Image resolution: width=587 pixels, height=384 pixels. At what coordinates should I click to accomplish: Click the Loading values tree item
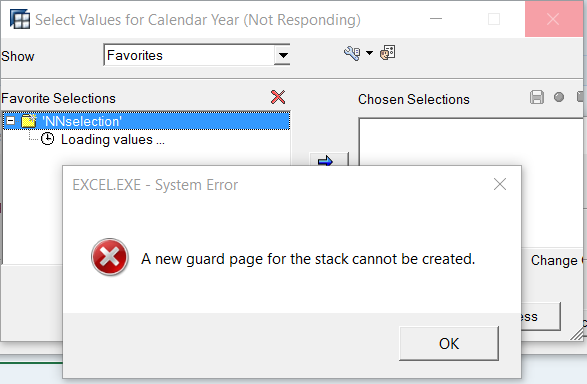(x=113, y=140)
